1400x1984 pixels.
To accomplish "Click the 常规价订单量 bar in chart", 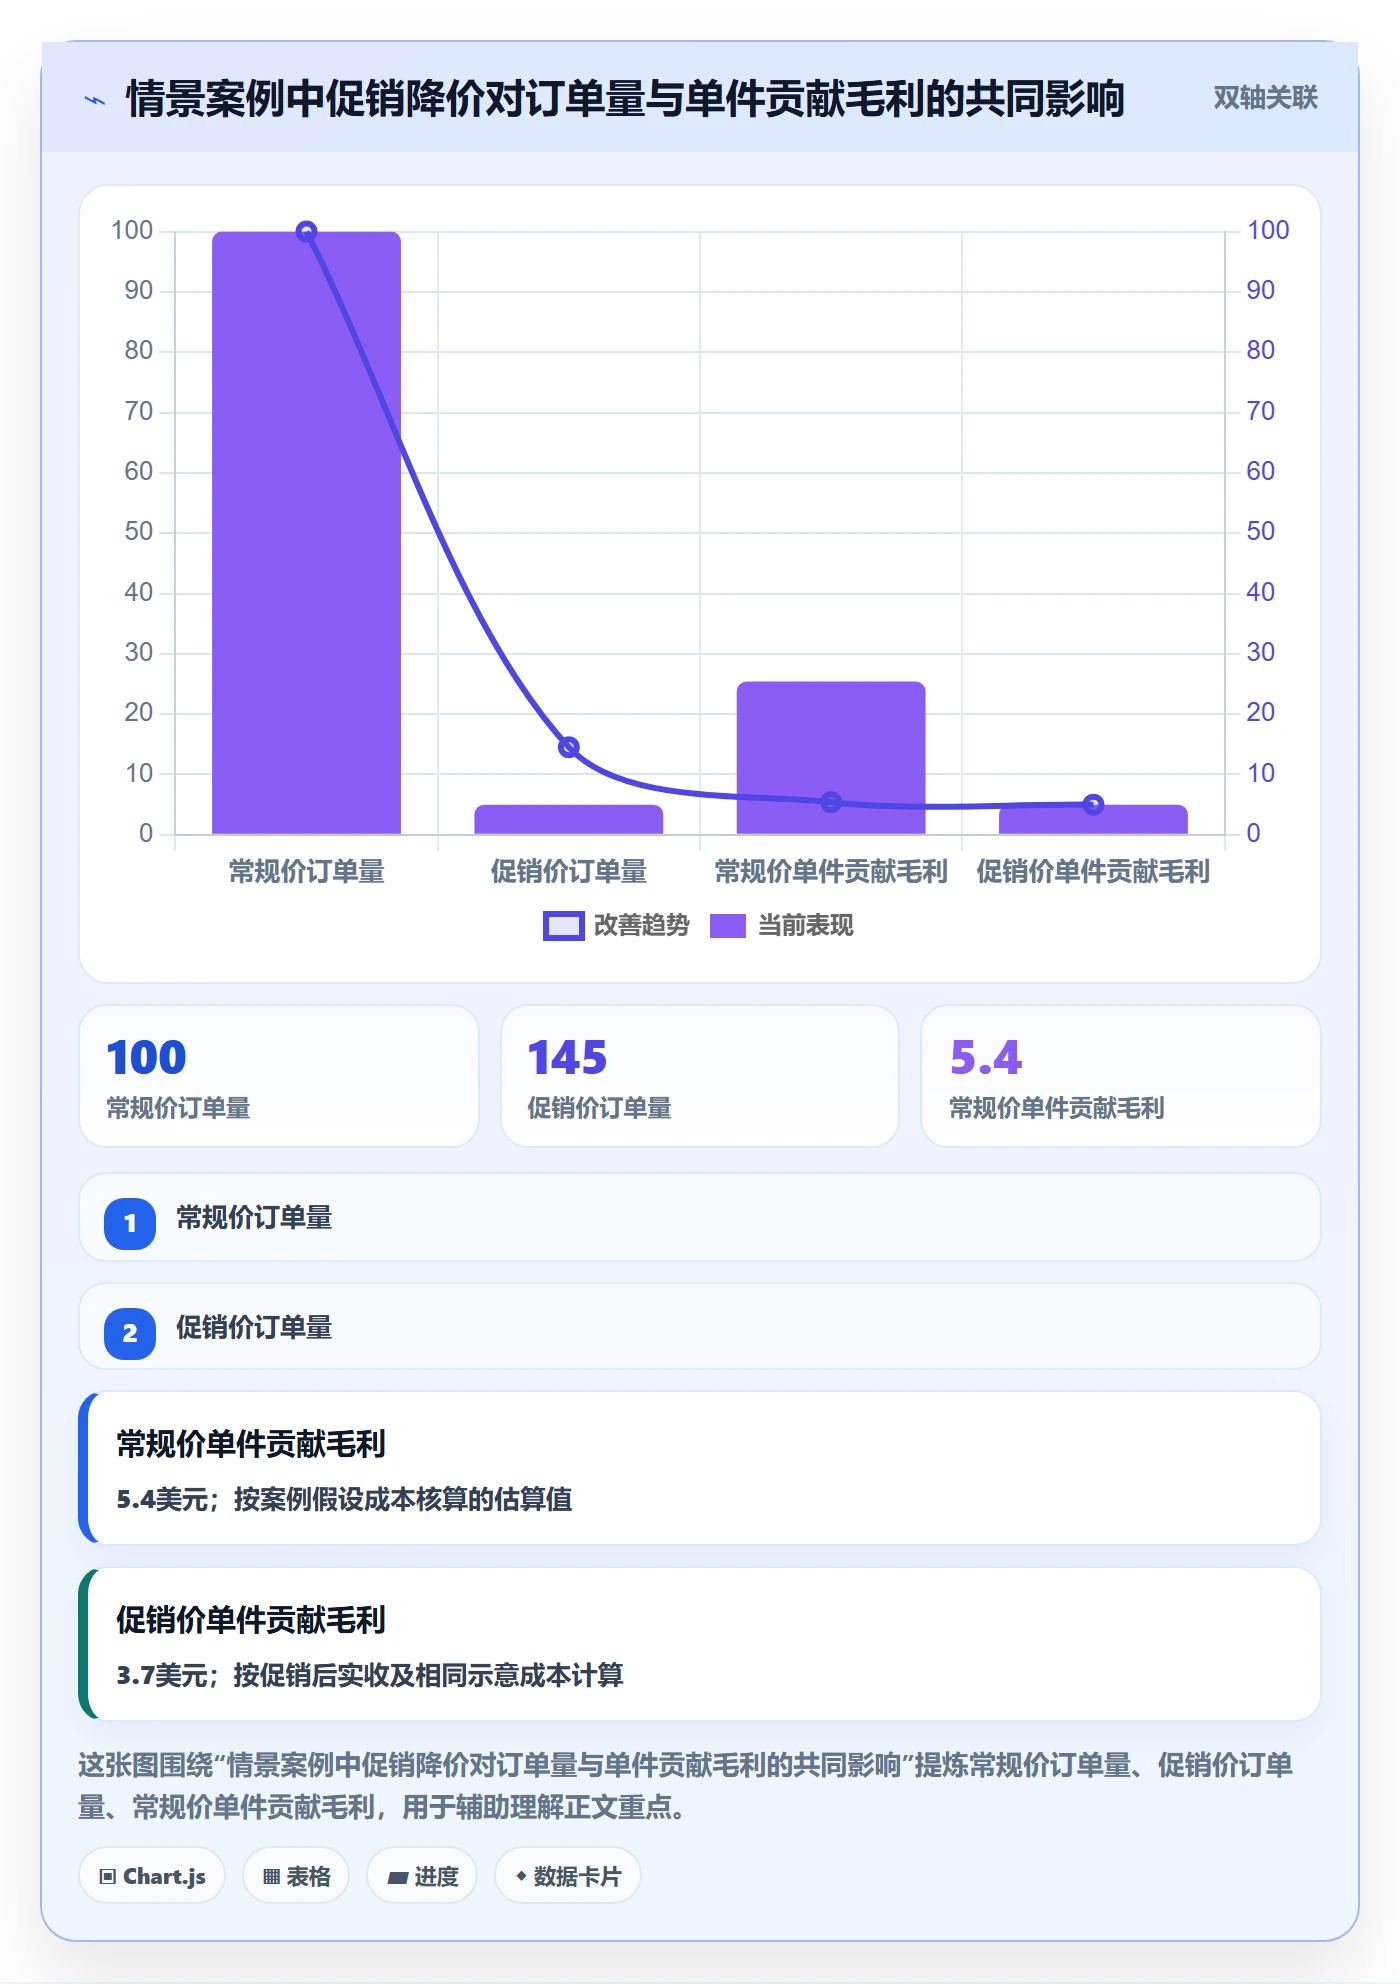I will pos(306,533).
